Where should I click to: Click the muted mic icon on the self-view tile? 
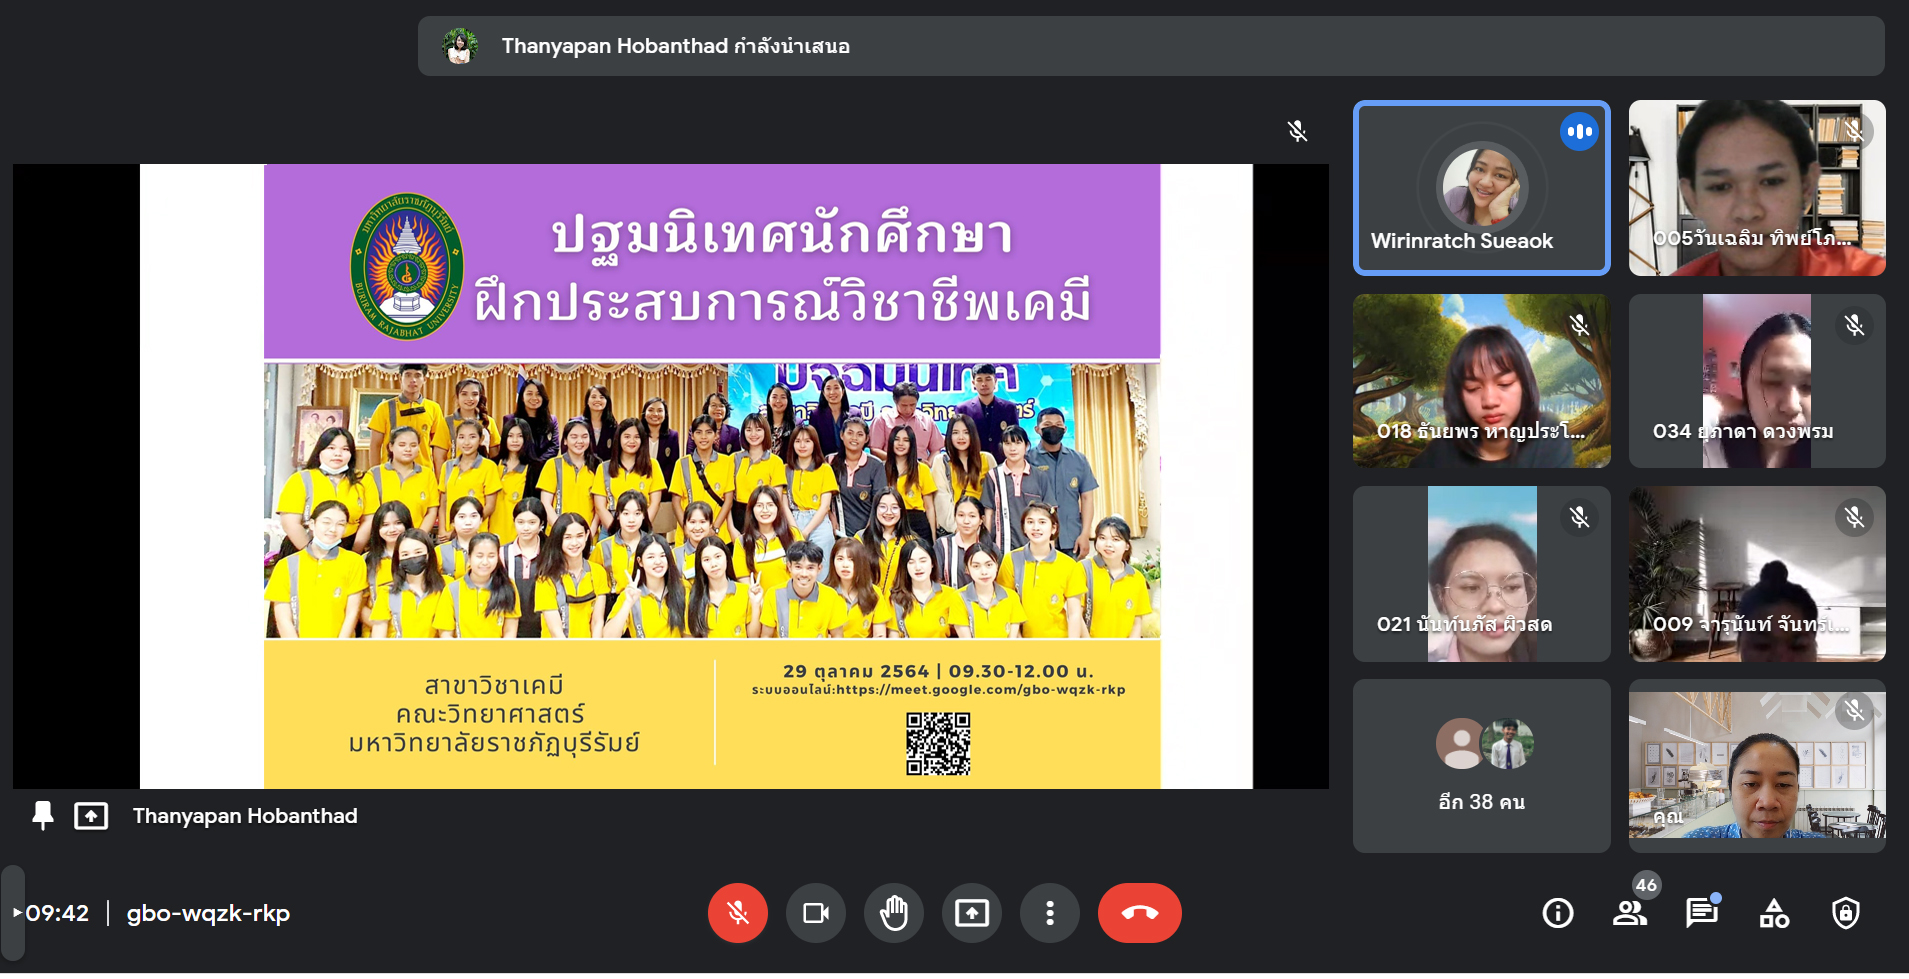(x=1854, y=710)
